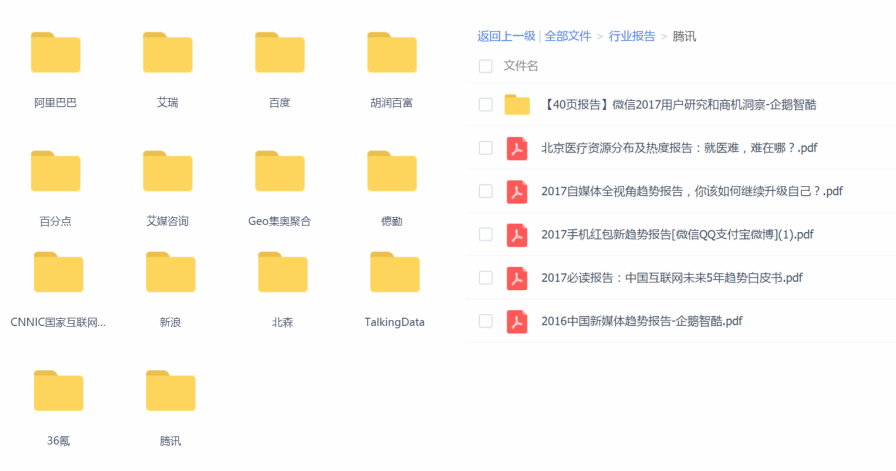The height and width of the screenshot is (471, 896).
Task: Select checkbox for 2016中国新媒体趋势报告 PDF
Action: pos(486,321)
